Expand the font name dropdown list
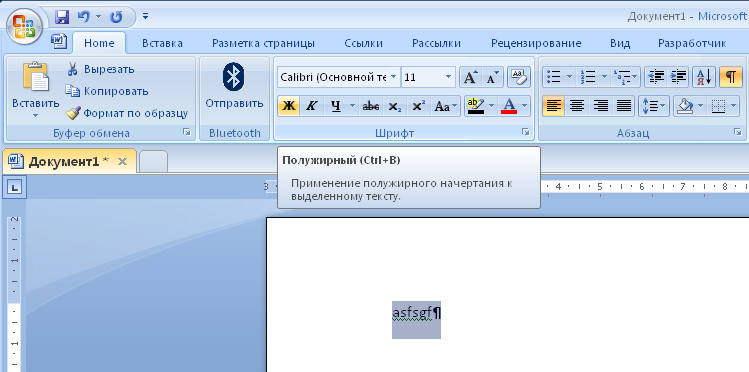 click(x=393, y=77)
